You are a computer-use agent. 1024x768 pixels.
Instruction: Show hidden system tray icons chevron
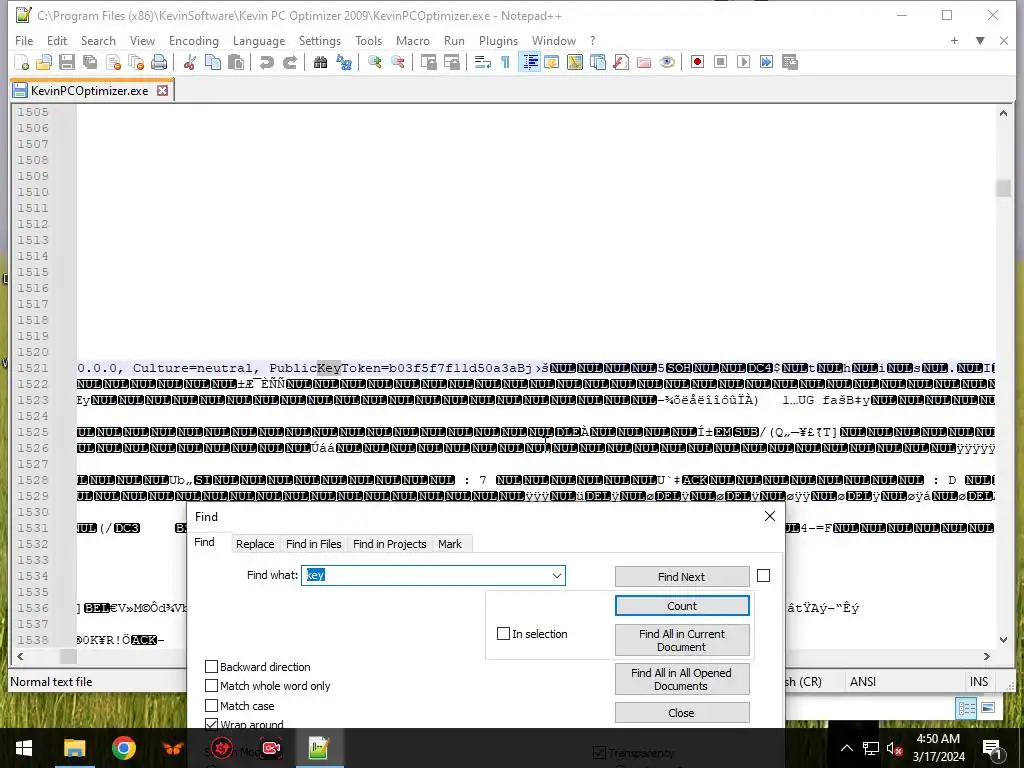point(846,748)
